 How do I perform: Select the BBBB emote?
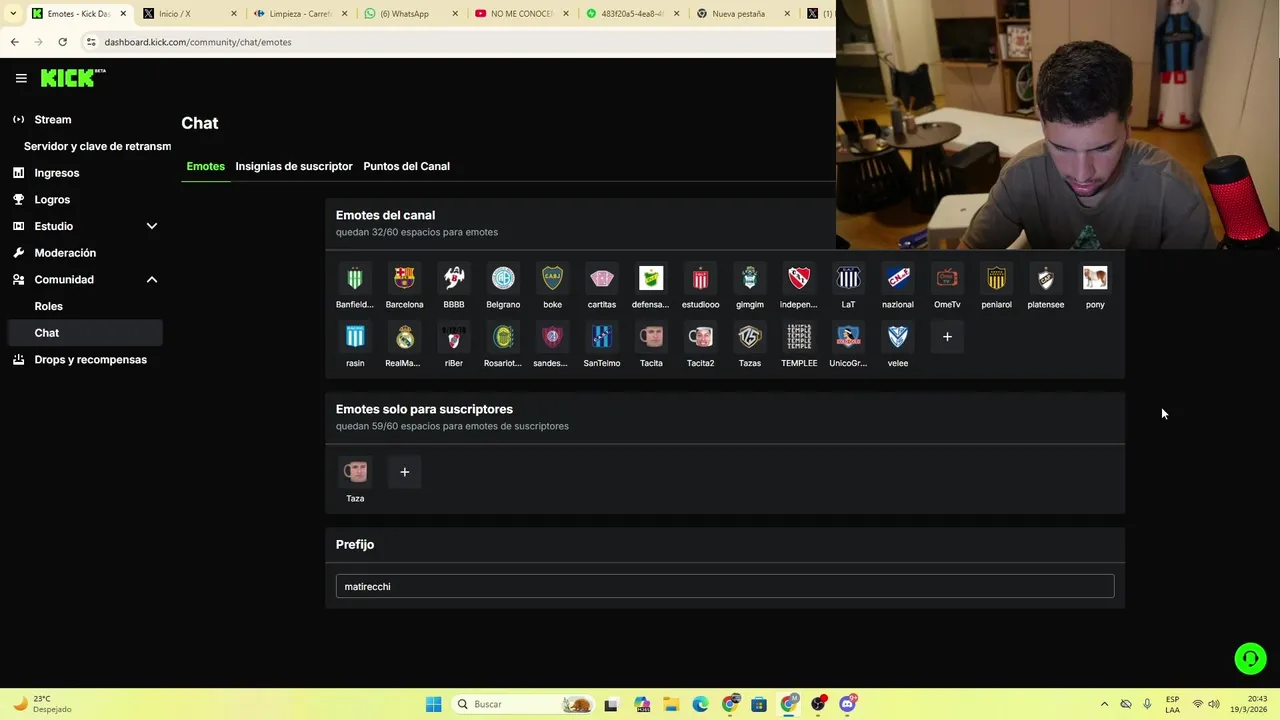(454, 278)
